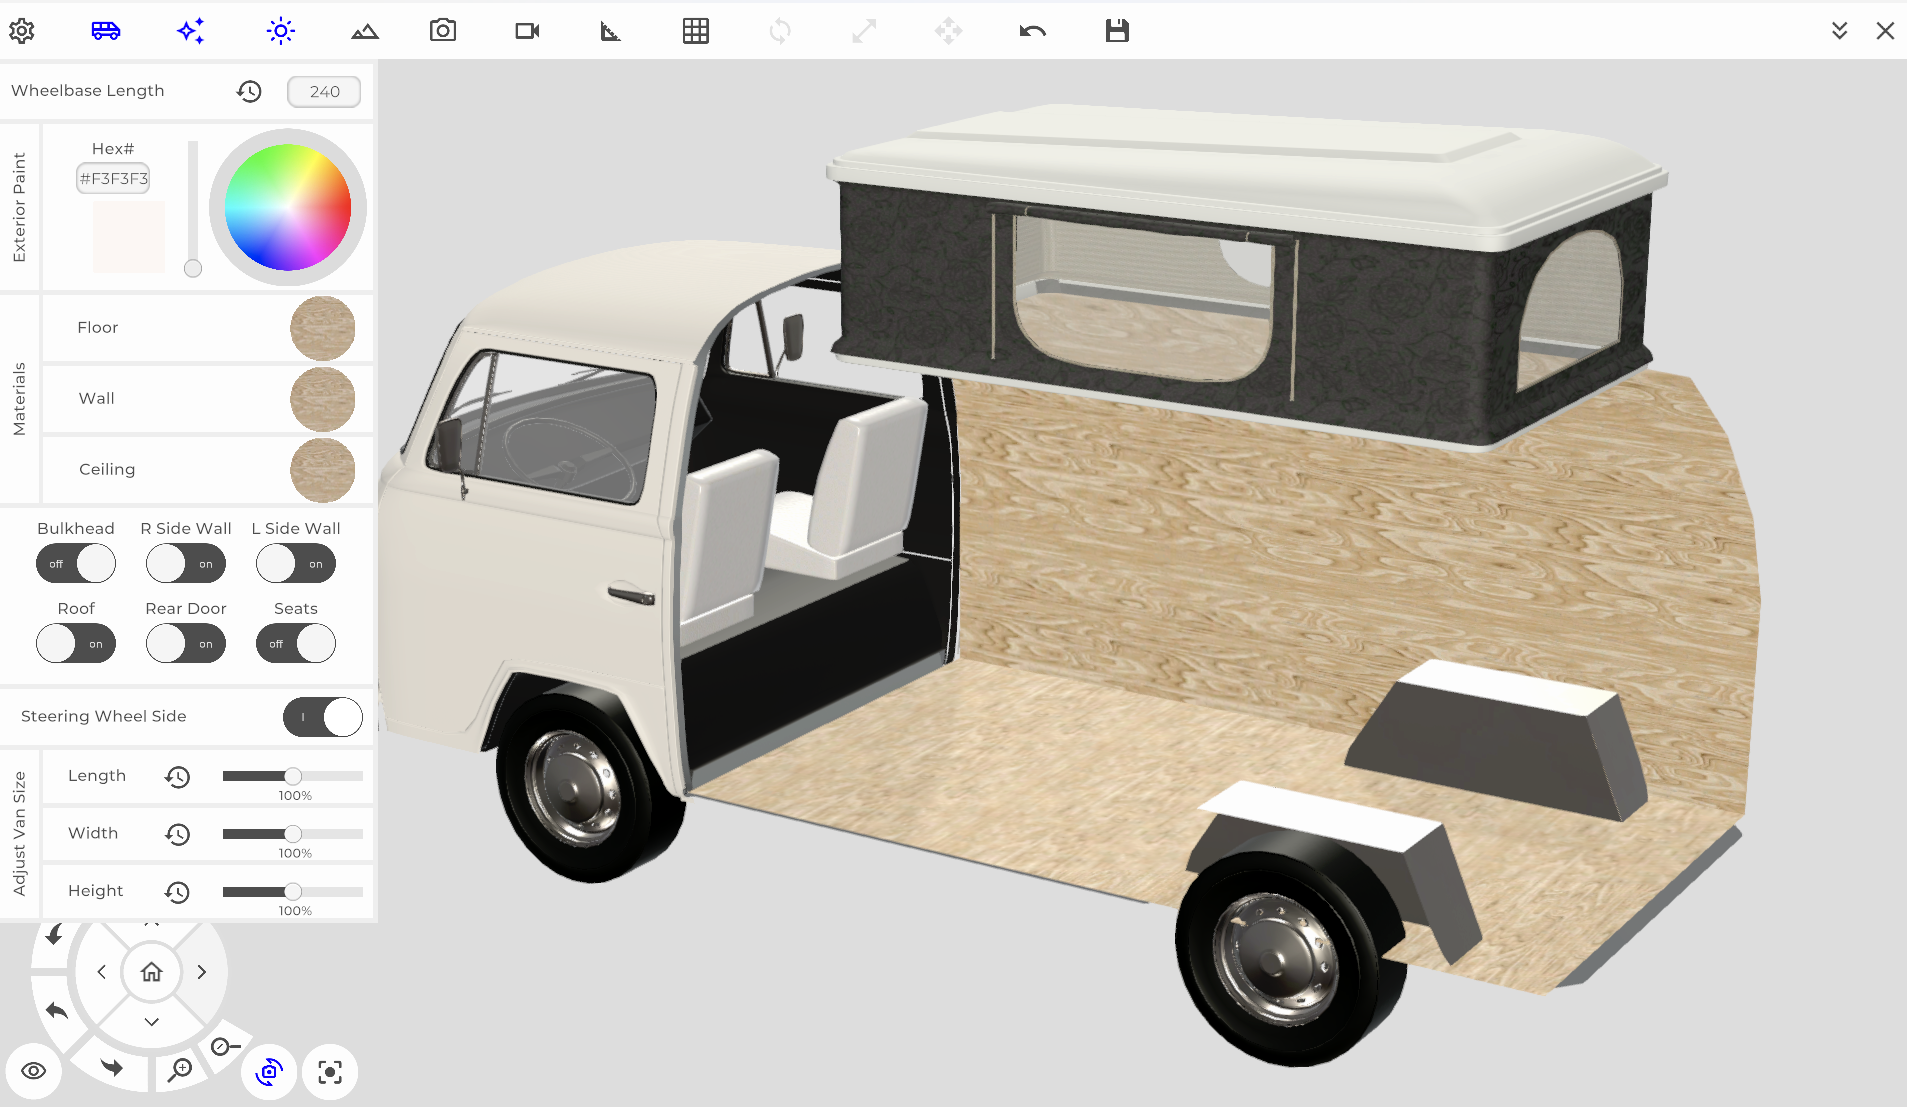Viewport: 1907px width, 1107px height.
Task: Reset the van Length to default
Action: point(177,777)
